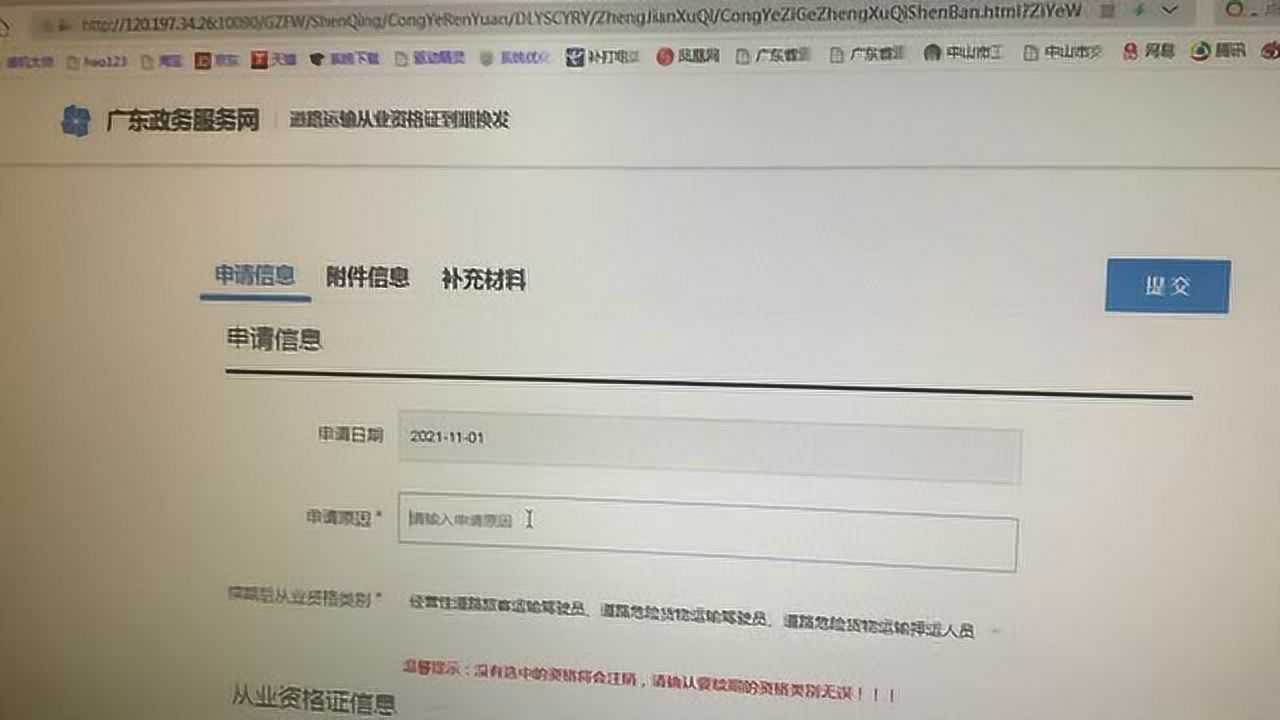The image size is (1280, 720).
Task: Click the red 温馨提示 warning text
Action: point(649,679)
